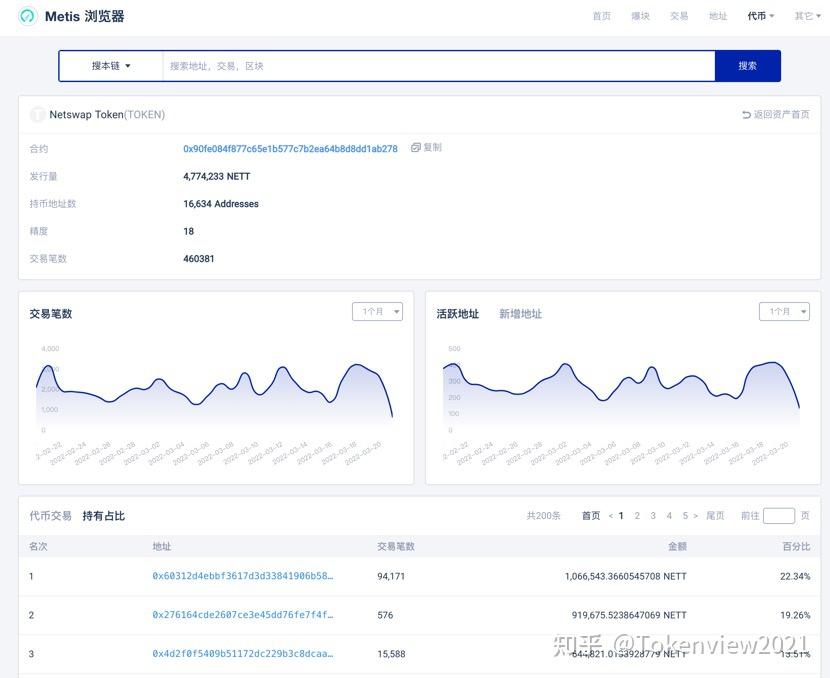Go to pagination 首页 link

591,516
